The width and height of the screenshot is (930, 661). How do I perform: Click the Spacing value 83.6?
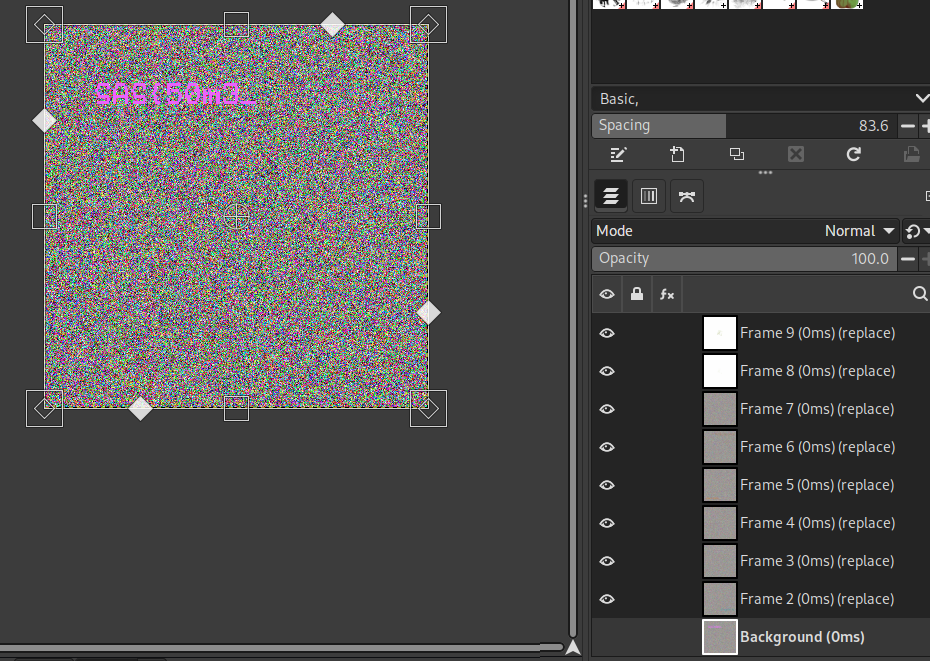(x=873, y=126)
